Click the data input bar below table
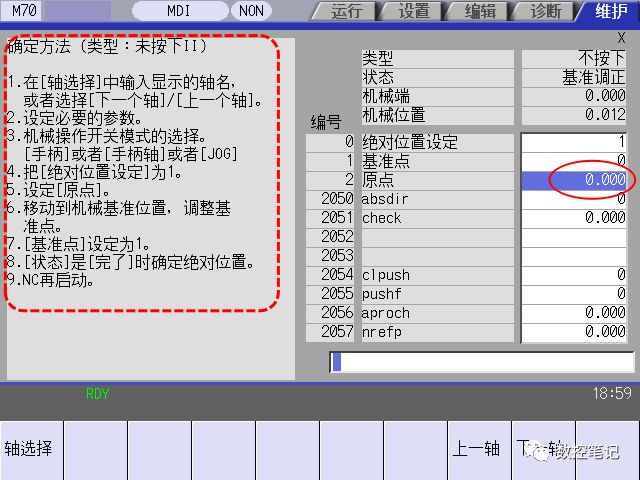 coord(480,362)
